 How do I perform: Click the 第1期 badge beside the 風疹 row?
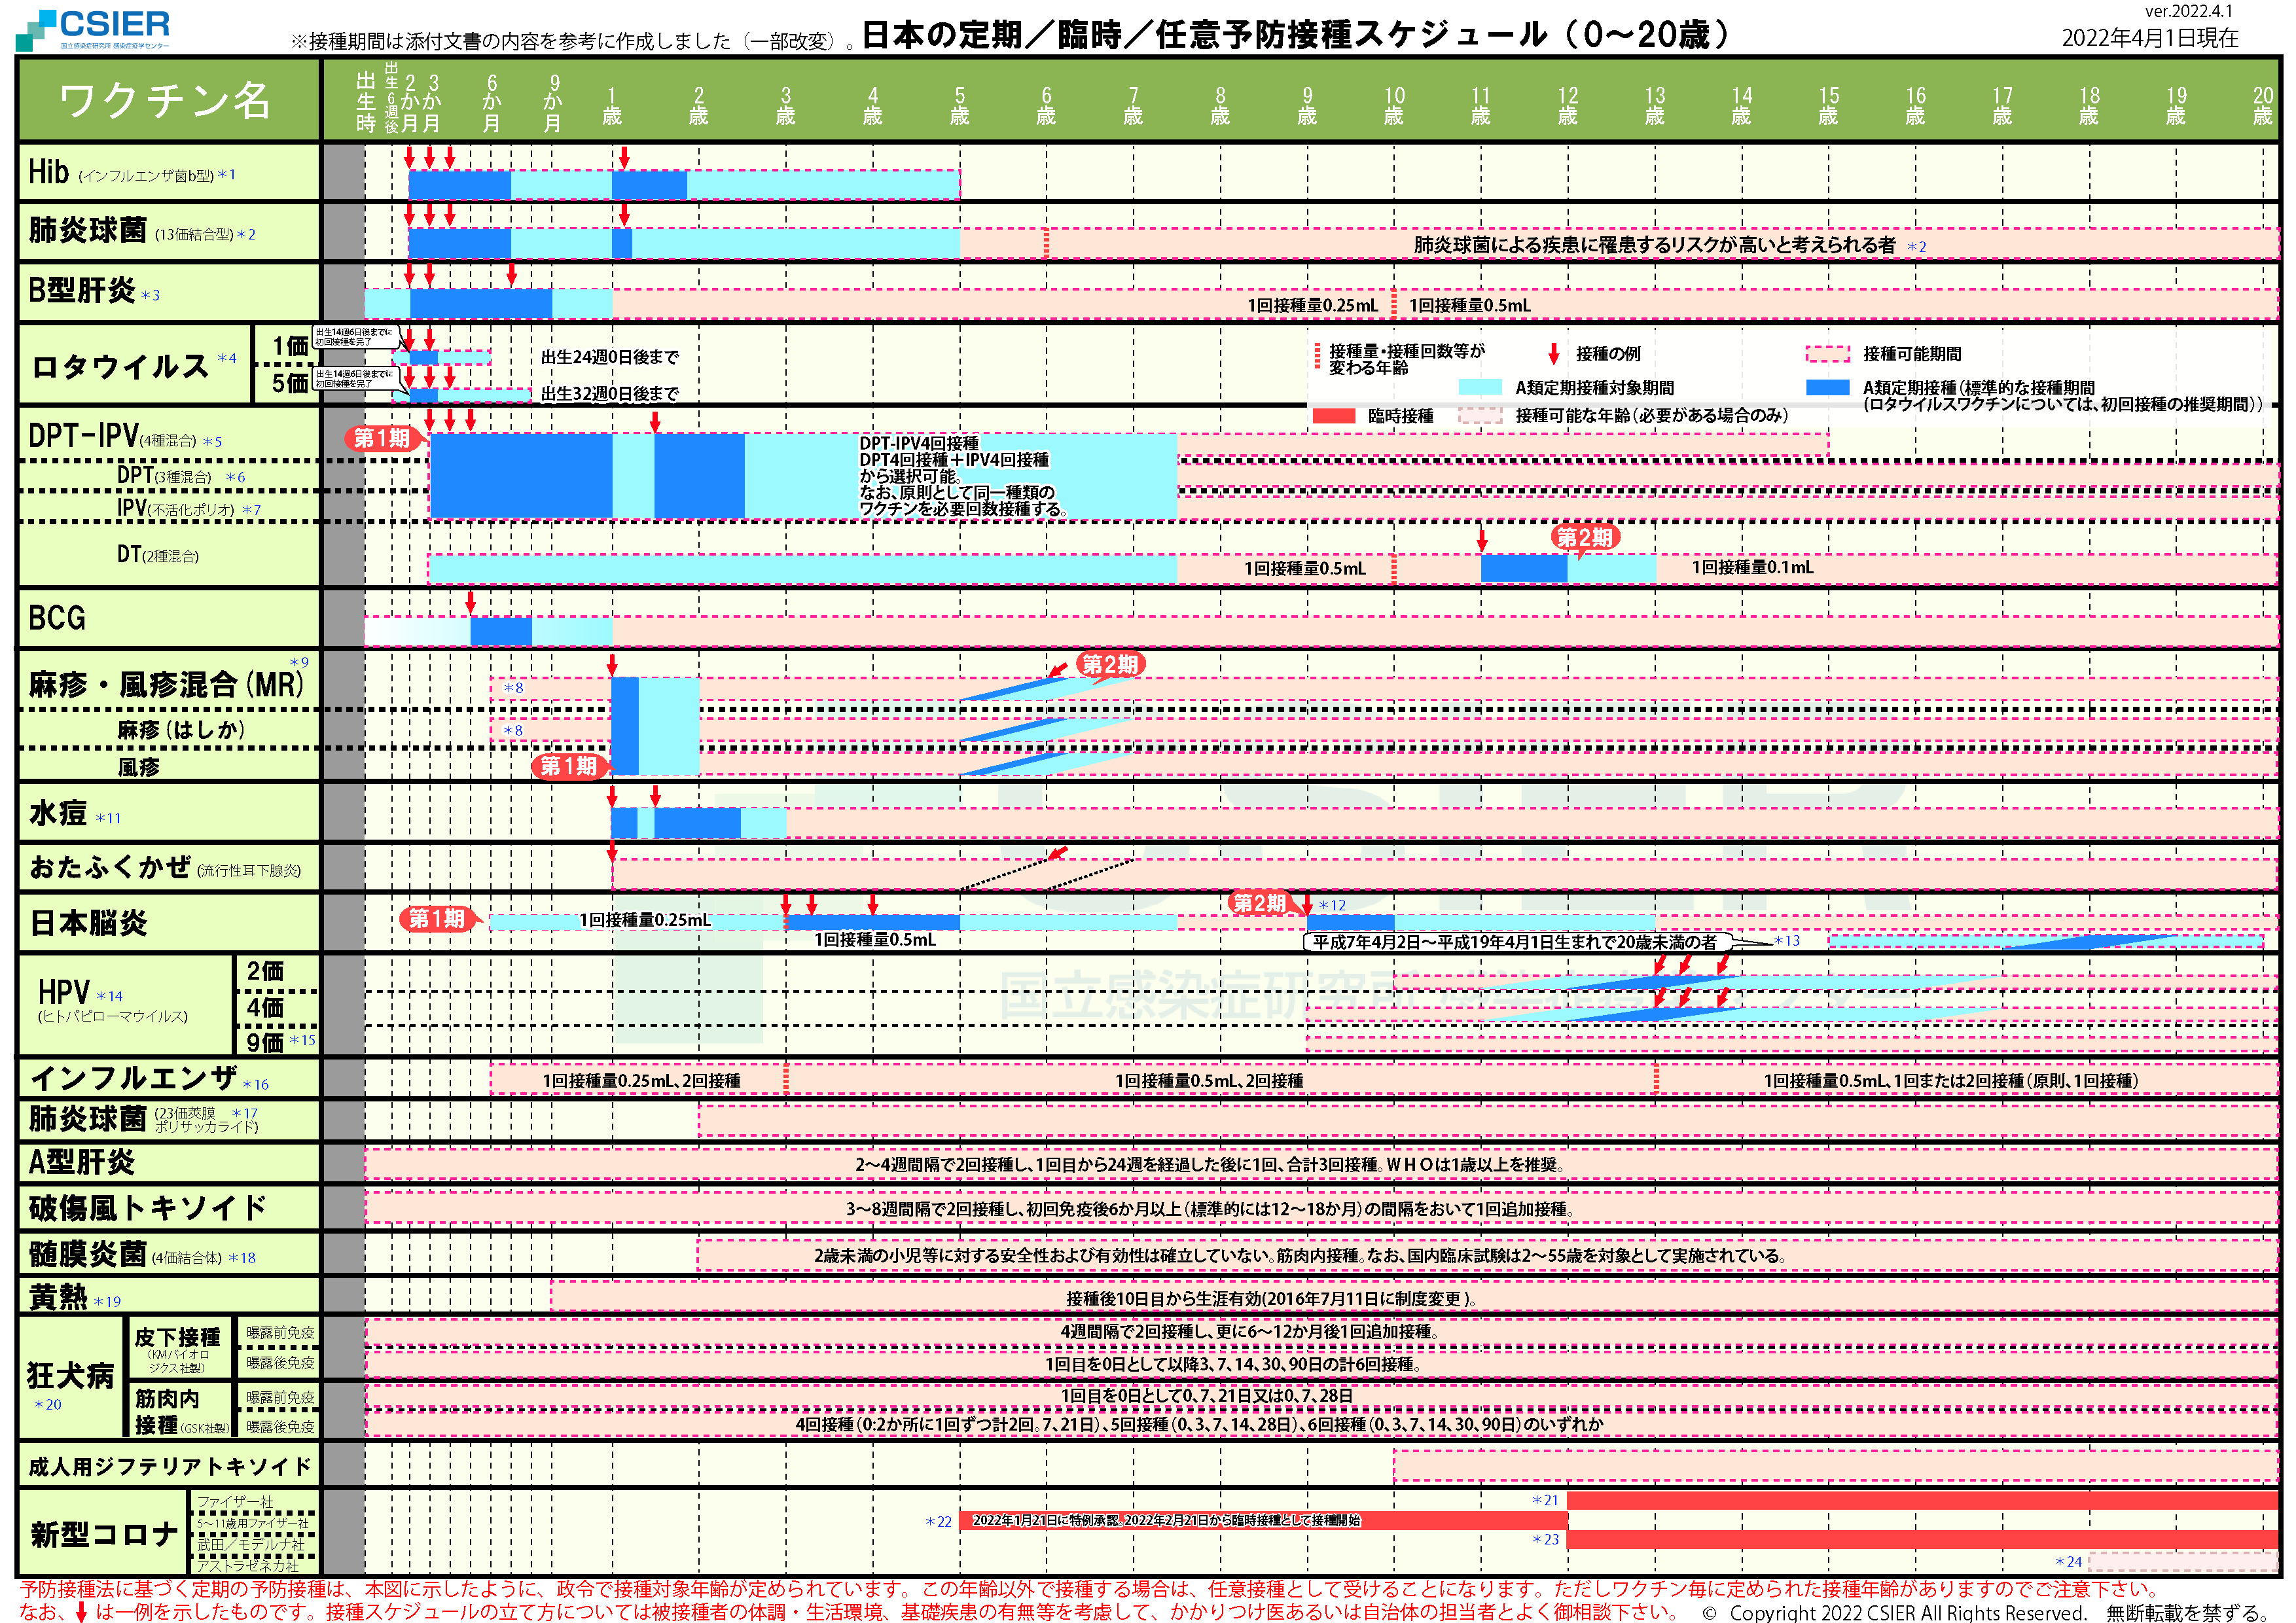point(569,767)
